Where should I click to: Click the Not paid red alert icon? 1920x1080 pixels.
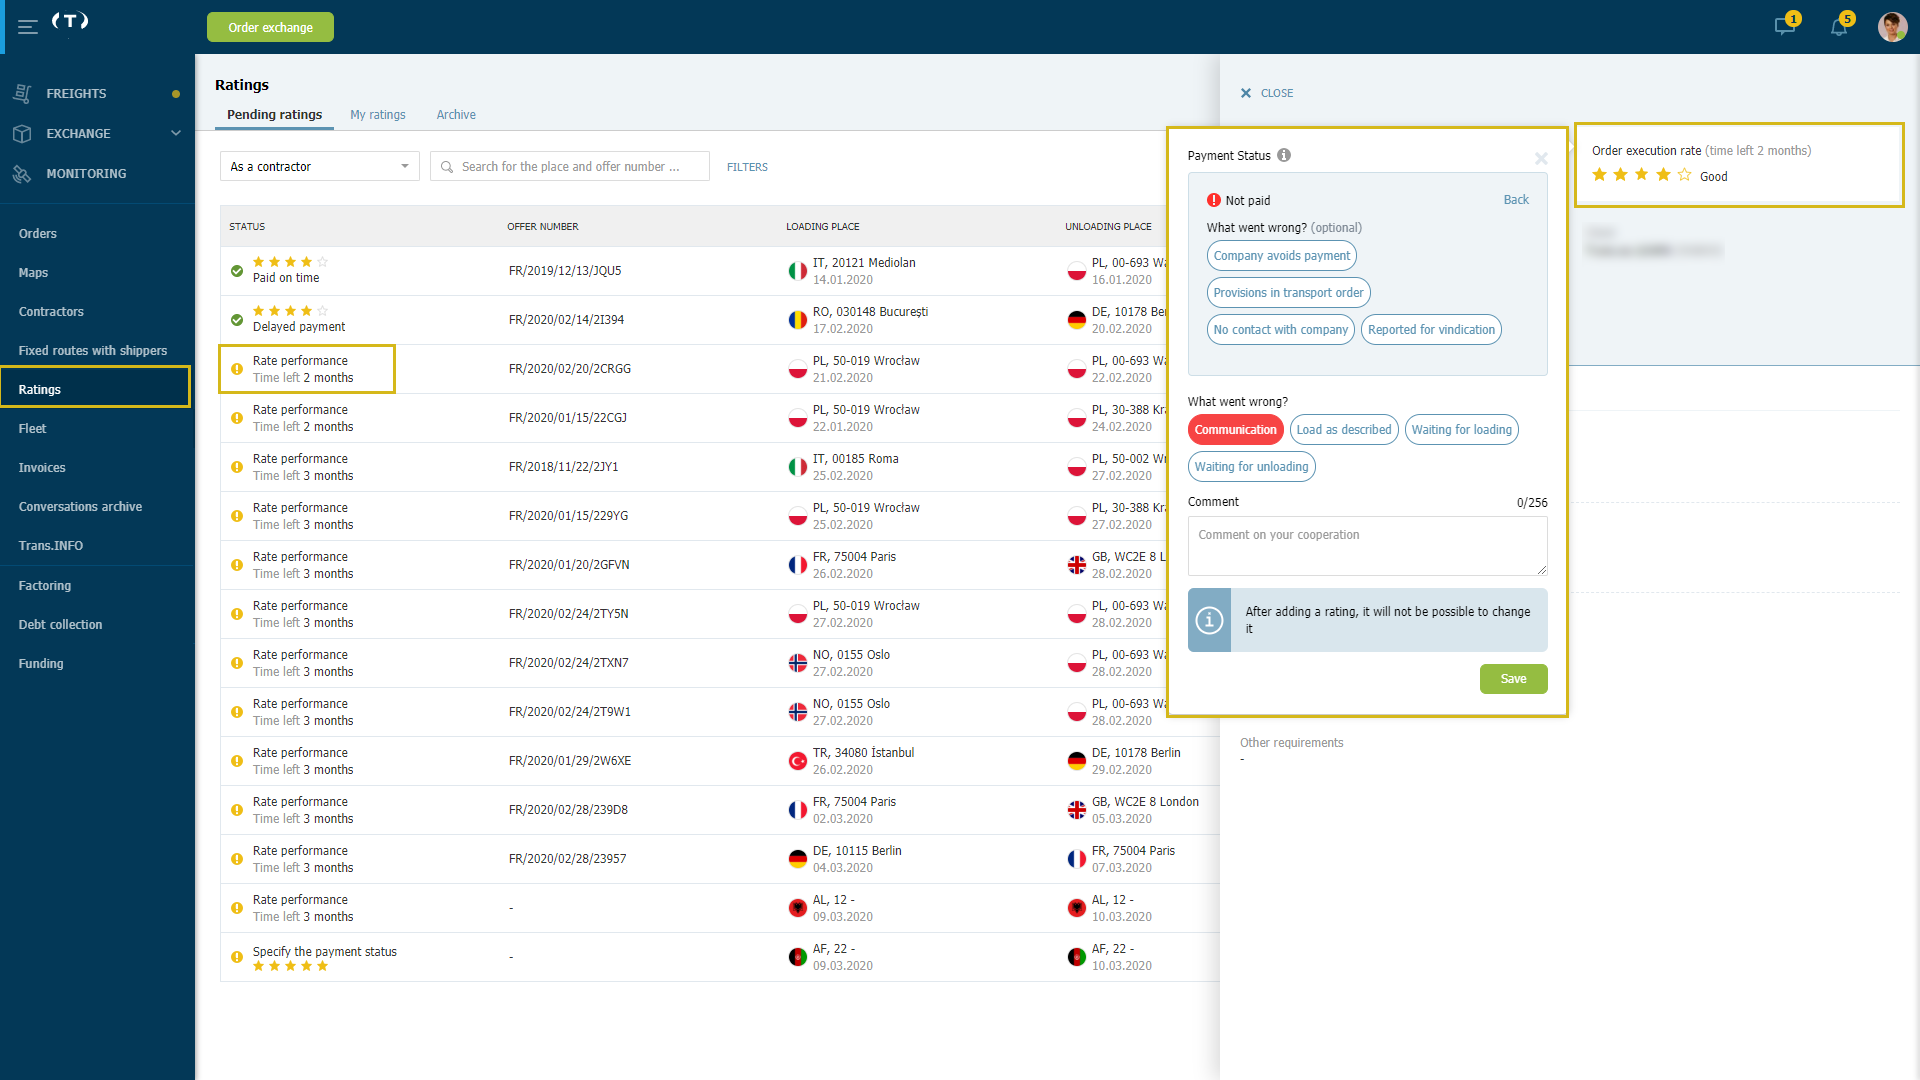click(1214, 200)
